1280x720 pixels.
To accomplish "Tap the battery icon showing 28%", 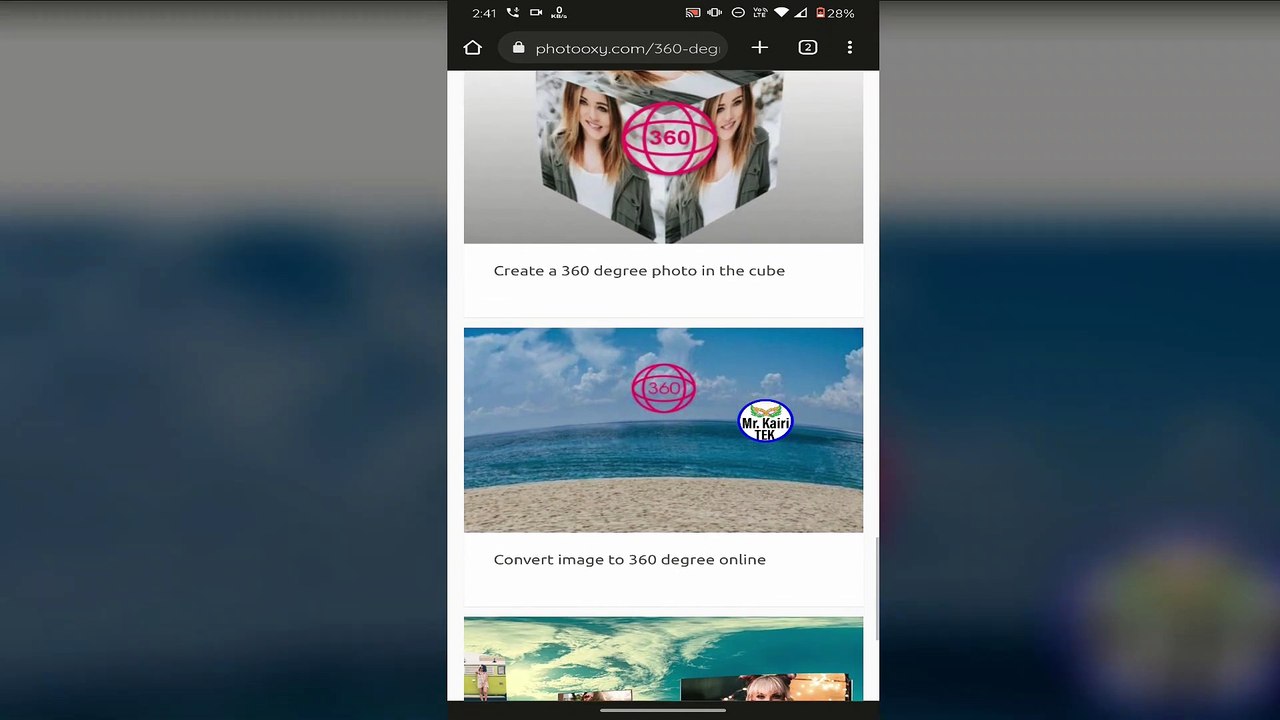I will coord(820,13).
